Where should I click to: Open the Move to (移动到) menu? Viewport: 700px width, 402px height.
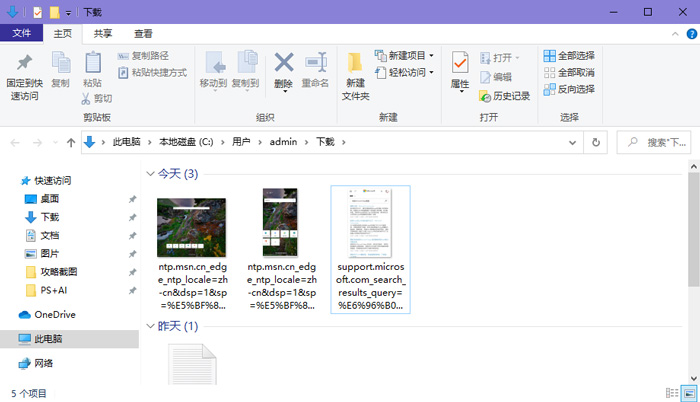[x=213, y=71]
